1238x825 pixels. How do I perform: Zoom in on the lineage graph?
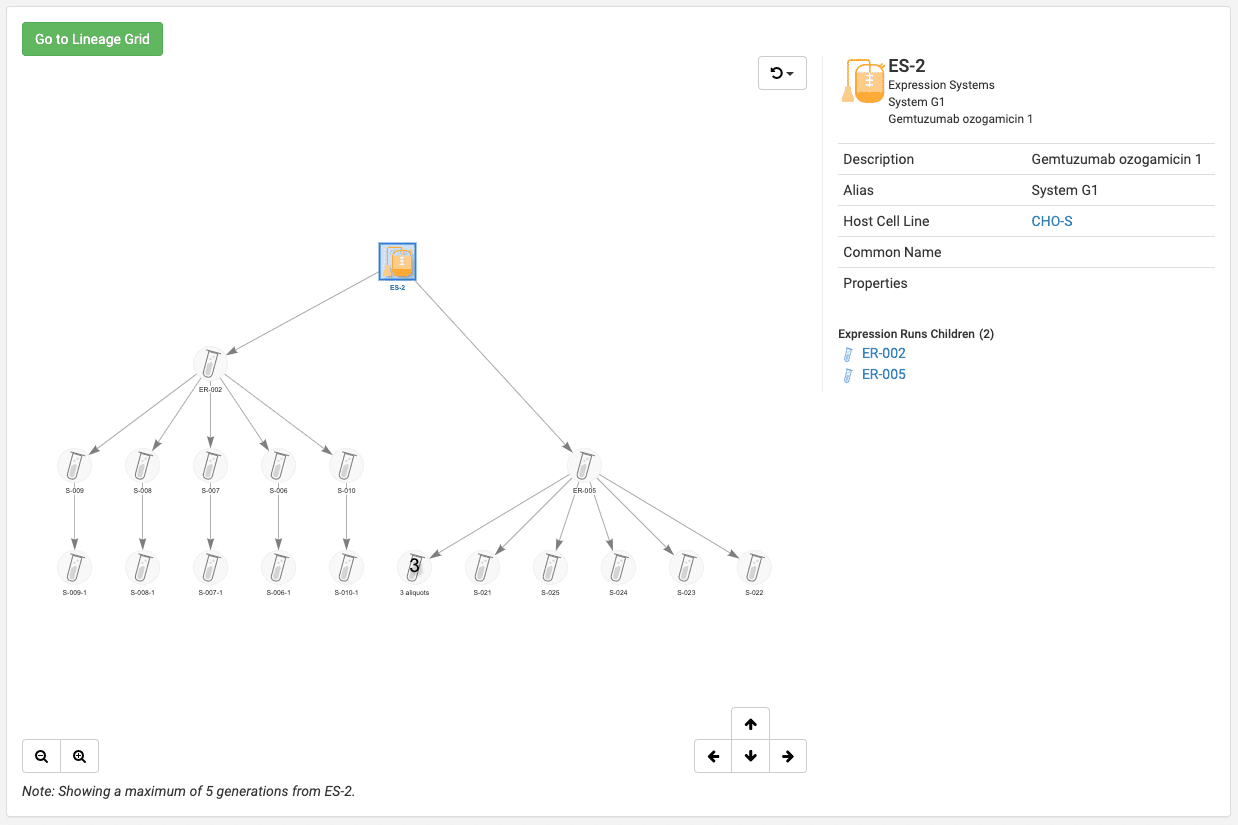pyautogui.click(x=79, y=757)
